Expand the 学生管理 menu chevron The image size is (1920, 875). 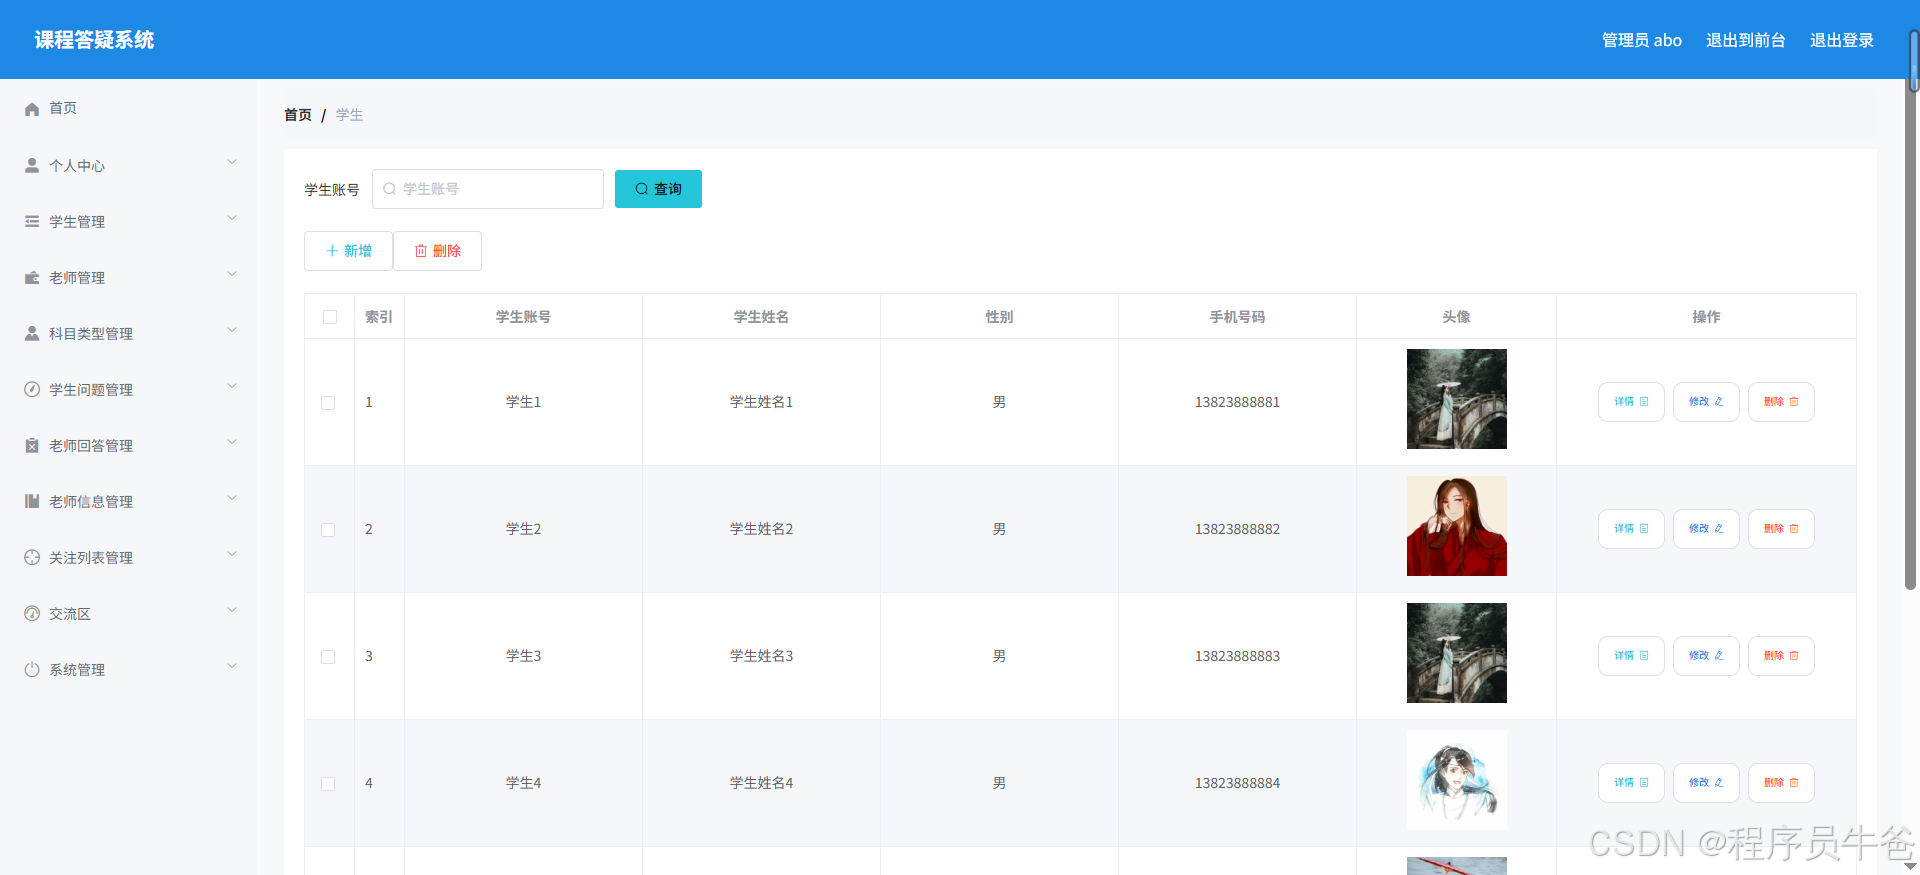[232, 218]
